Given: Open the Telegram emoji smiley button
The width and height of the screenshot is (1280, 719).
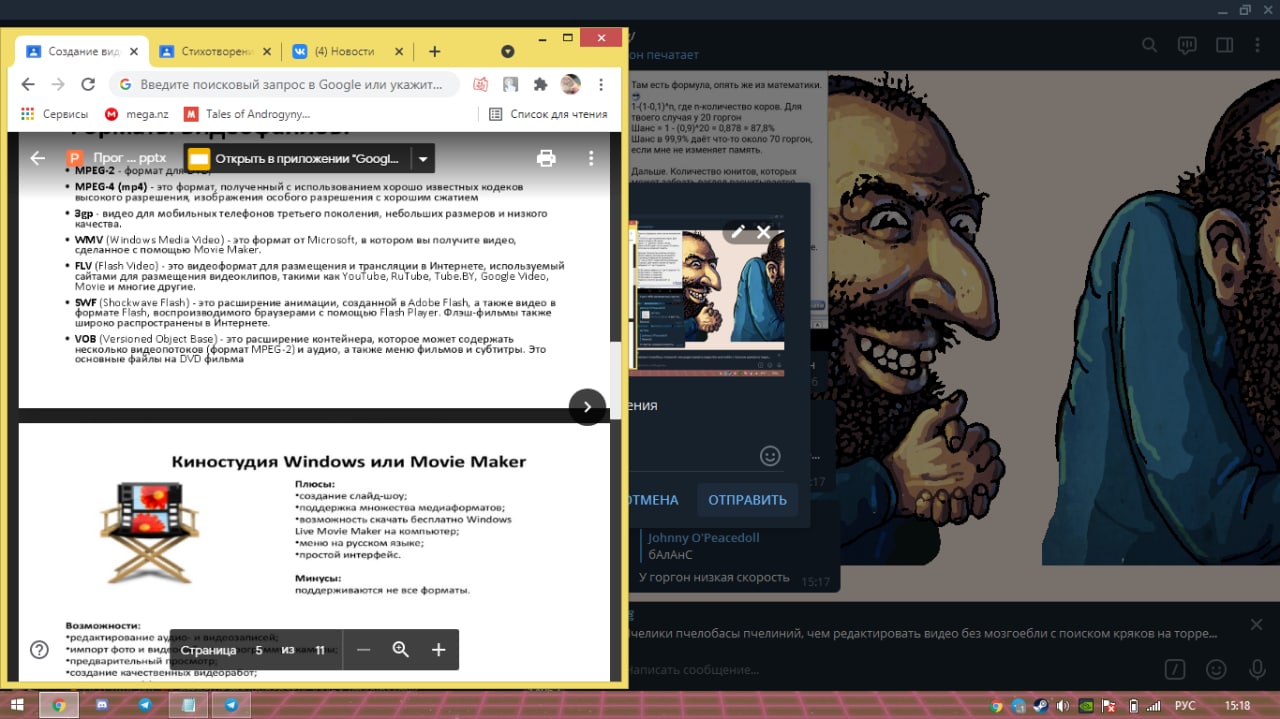Looking at the screenshot, I should point(1217,669).
